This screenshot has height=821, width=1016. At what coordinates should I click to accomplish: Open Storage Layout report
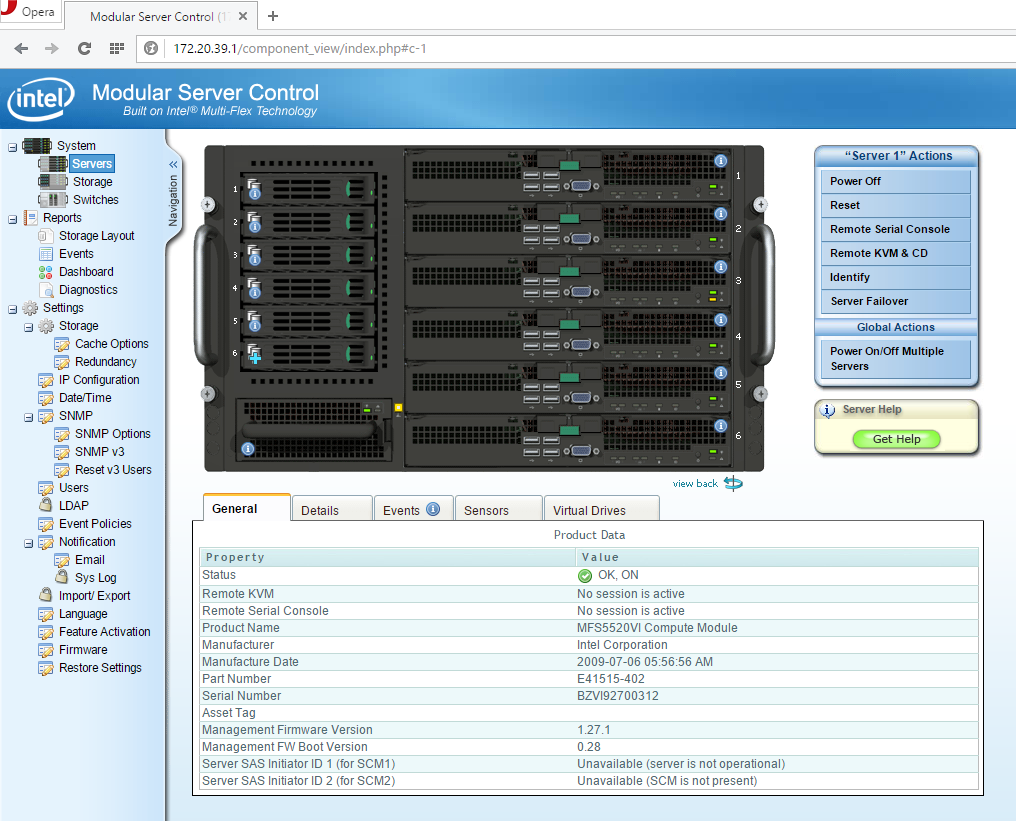click(x=97, y=236)
